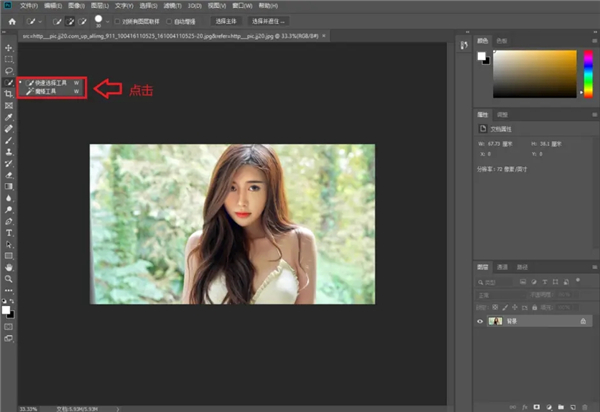
Task: Open the Screen Mode icon
Action: coord(8,339)
